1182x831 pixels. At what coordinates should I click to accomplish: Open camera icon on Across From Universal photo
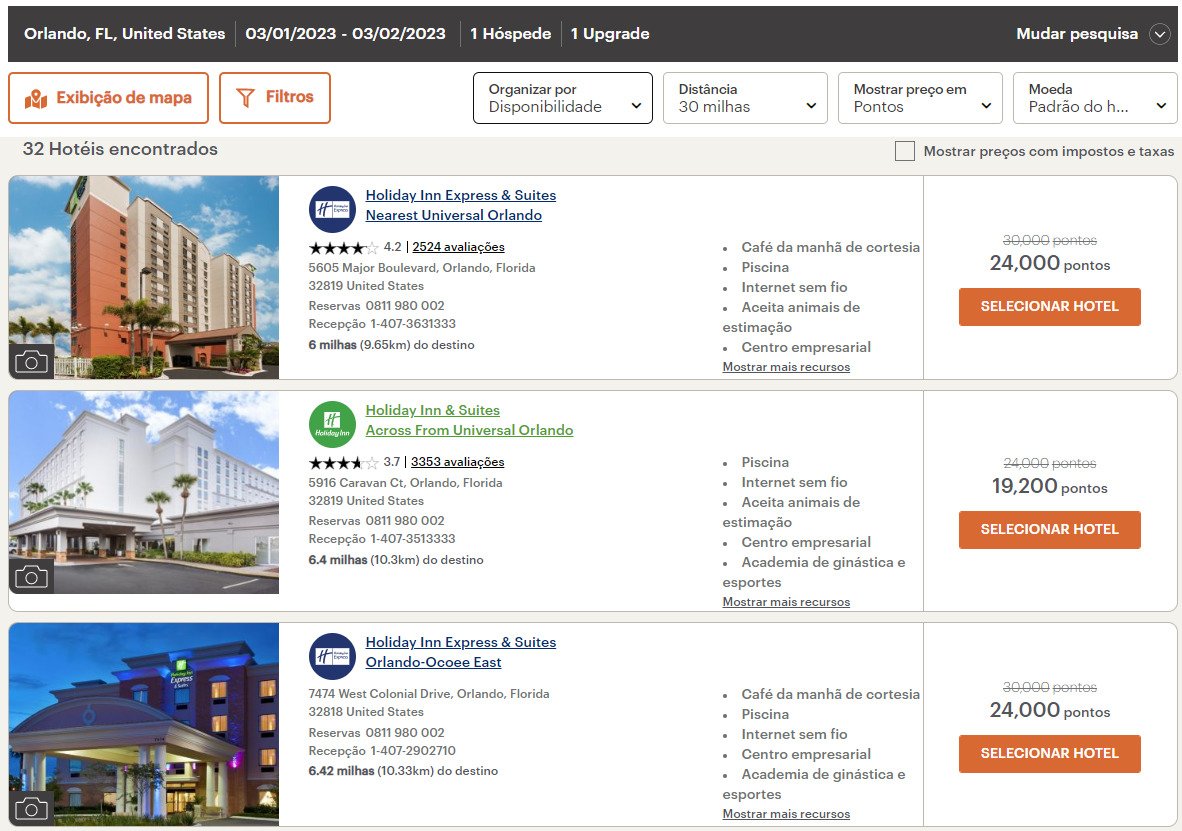click(31, 577)
